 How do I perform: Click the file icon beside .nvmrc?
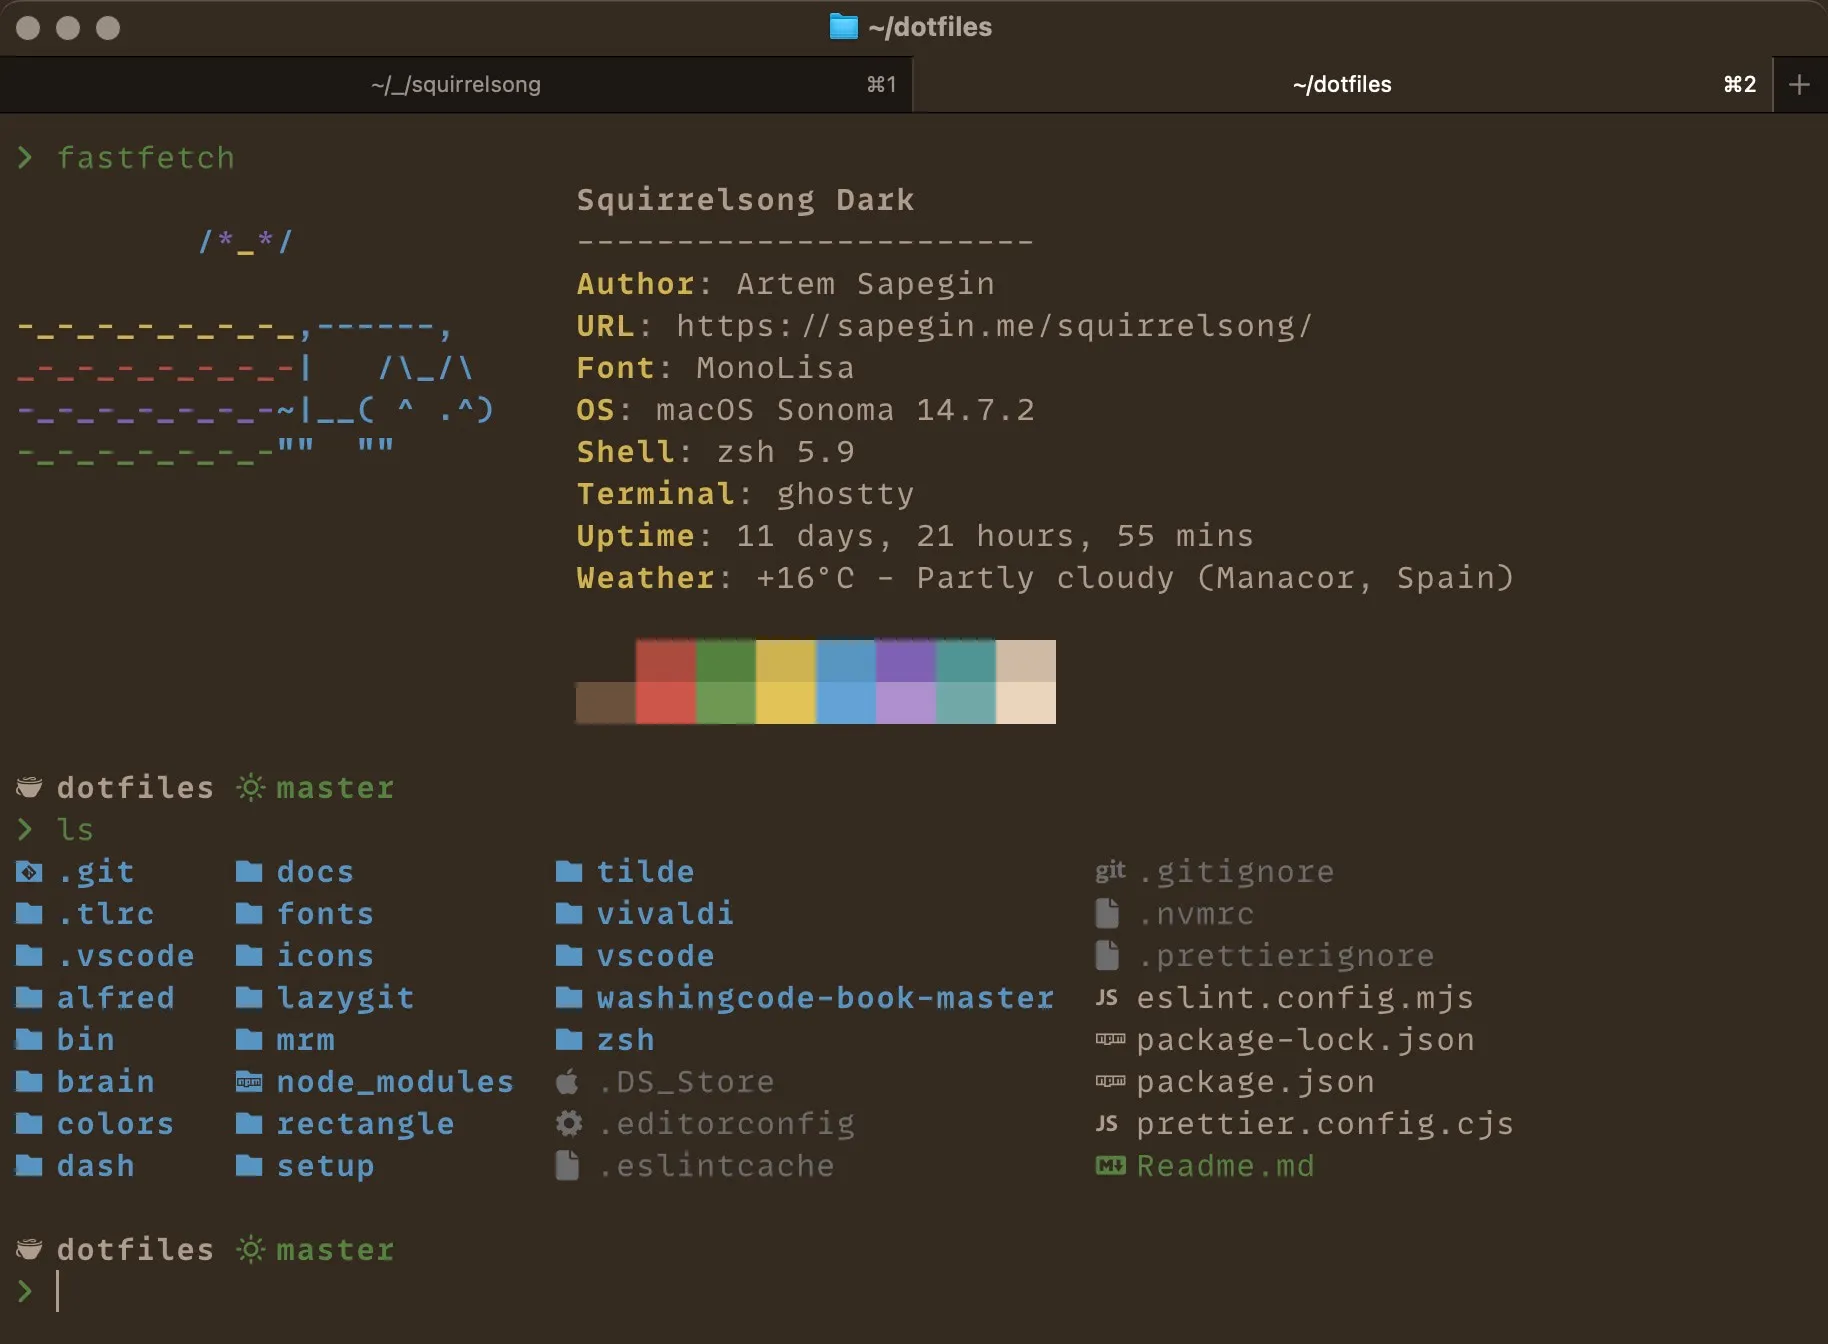pos(1107,913)
